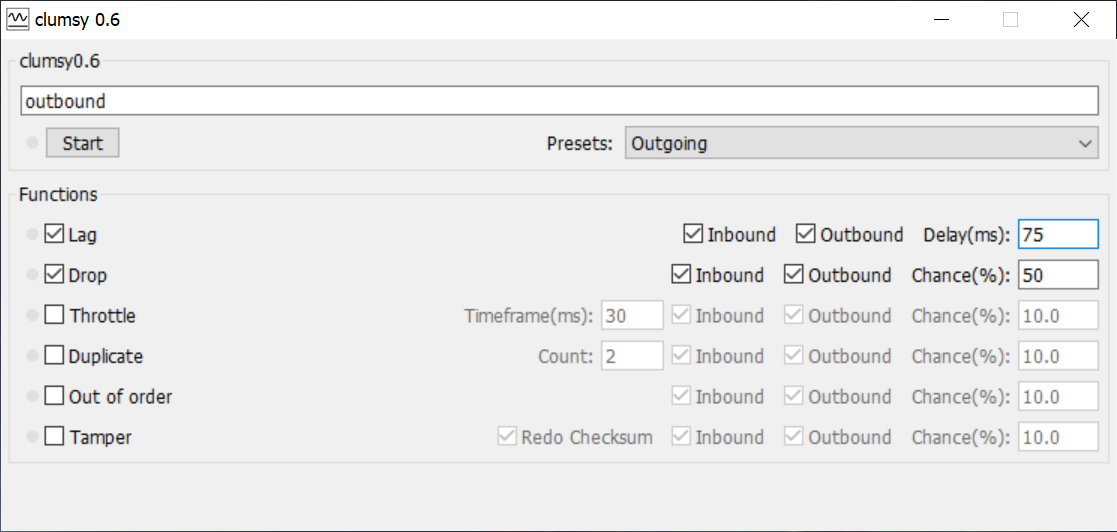Enable the Out of order checkbox
1117x532 pixels.
click(x=53, y=396)
